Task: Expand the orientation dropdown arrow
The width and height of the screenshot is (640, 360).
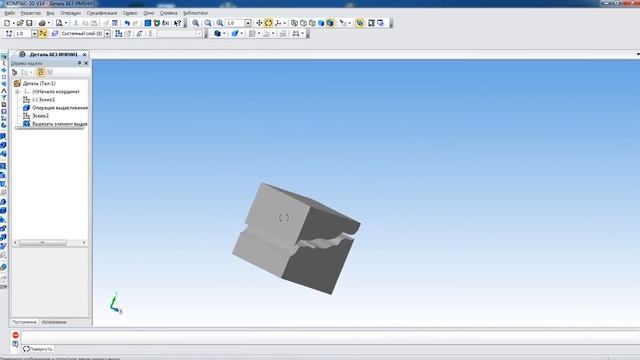Action: (x=284, y=23)
